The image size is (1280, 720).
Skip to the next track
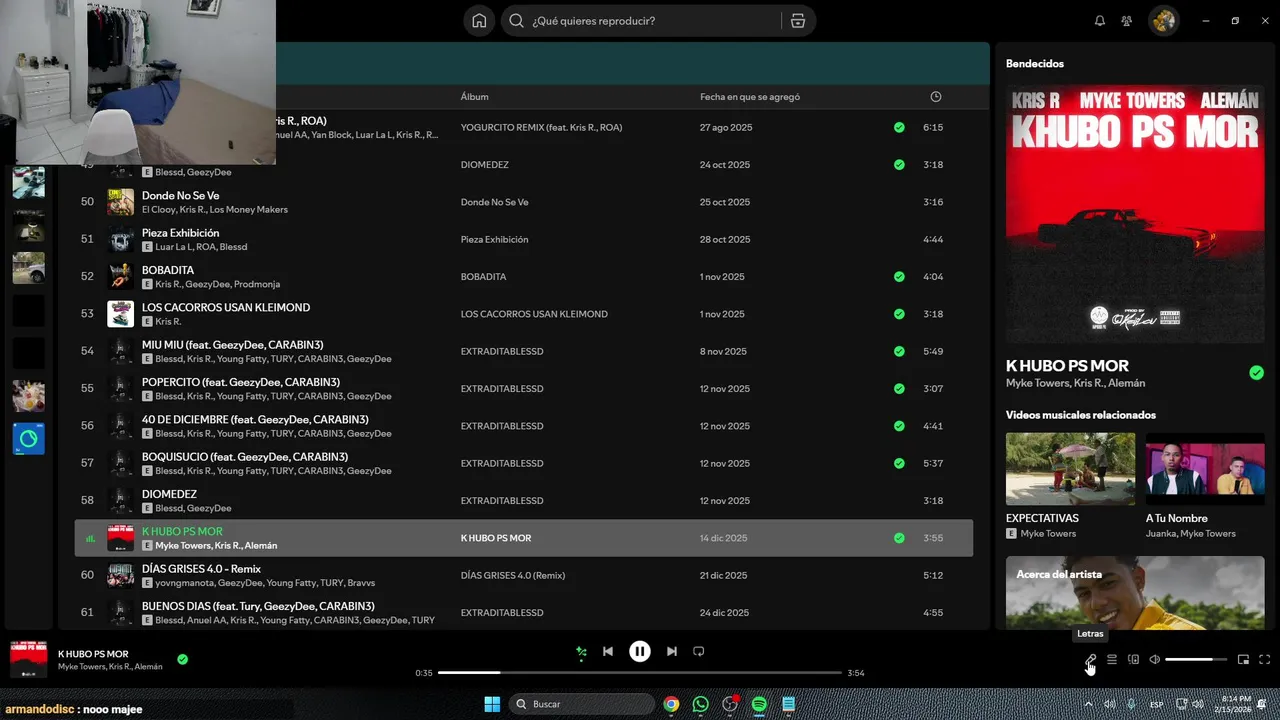tap(672, 652)
